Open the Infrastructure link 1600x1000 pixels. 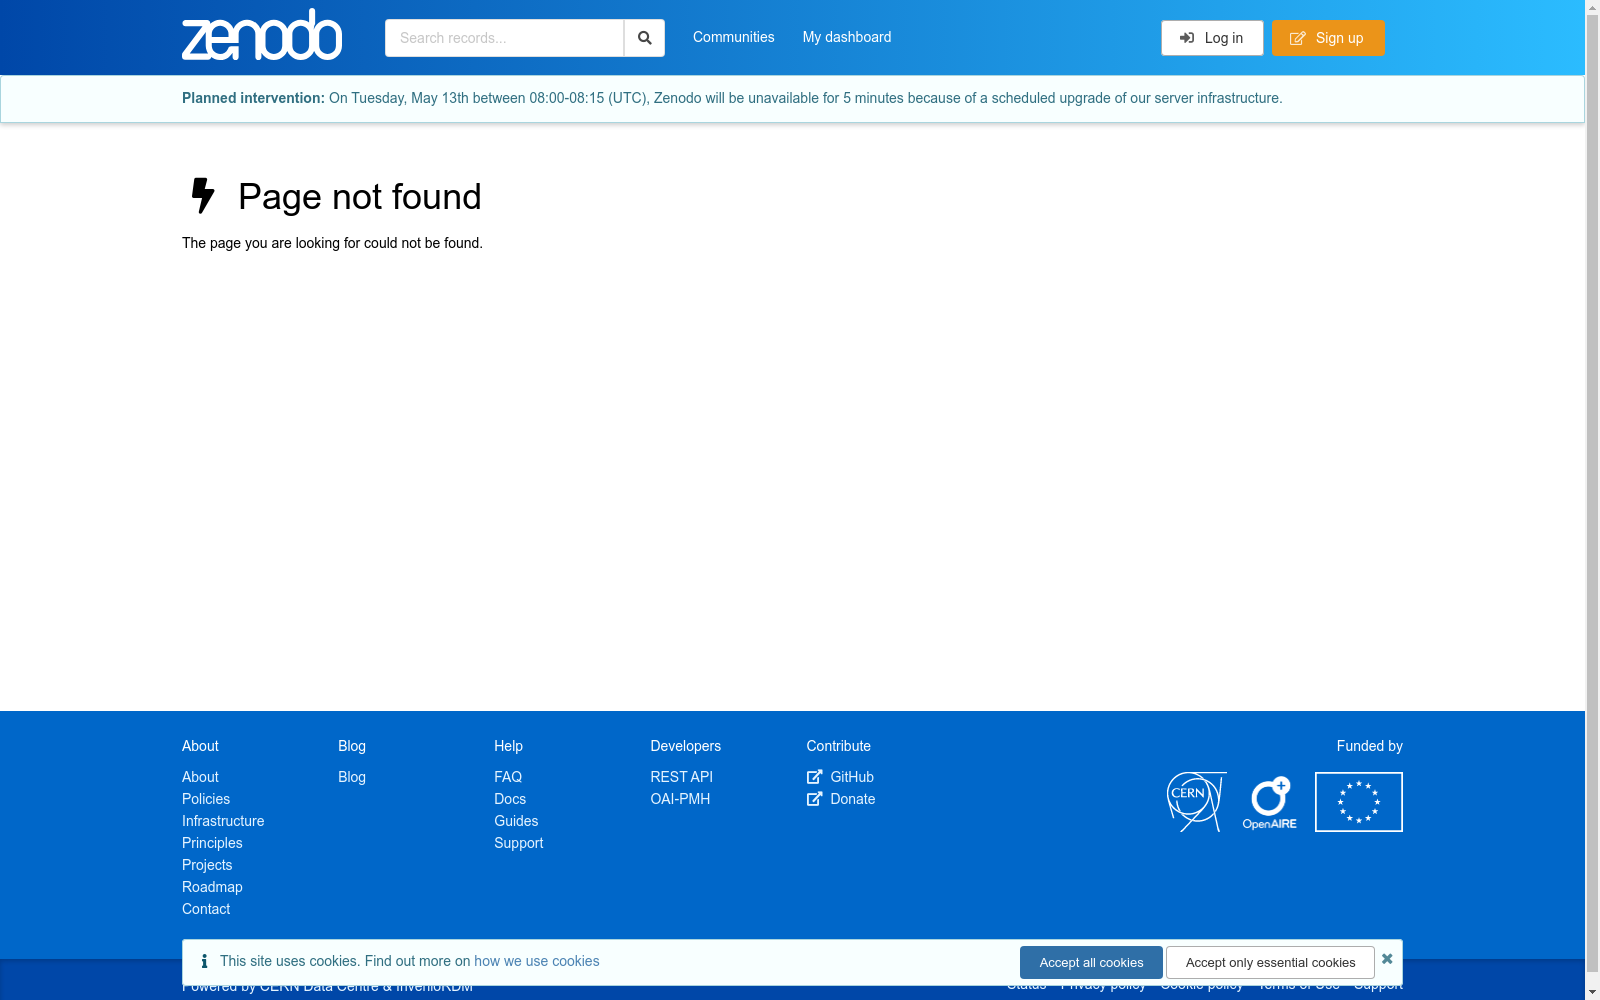[x=223, y=821]
